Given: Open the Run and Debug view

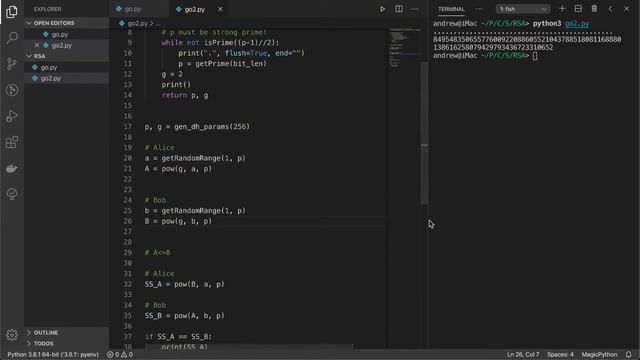Looking at the screenshot, I should coord(12,116).
